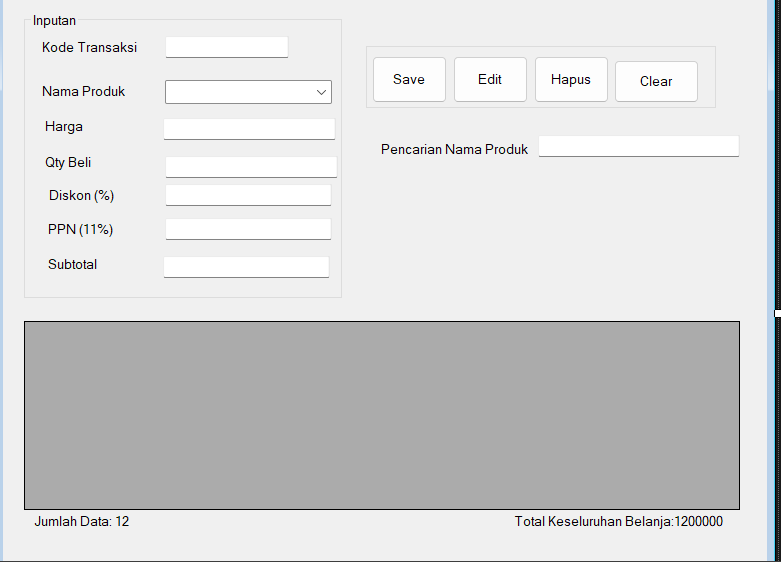This screenshot has width=781, height=562.
Task: Click the Total Keseluruhan Belanja label
Action: coord(618,521)
